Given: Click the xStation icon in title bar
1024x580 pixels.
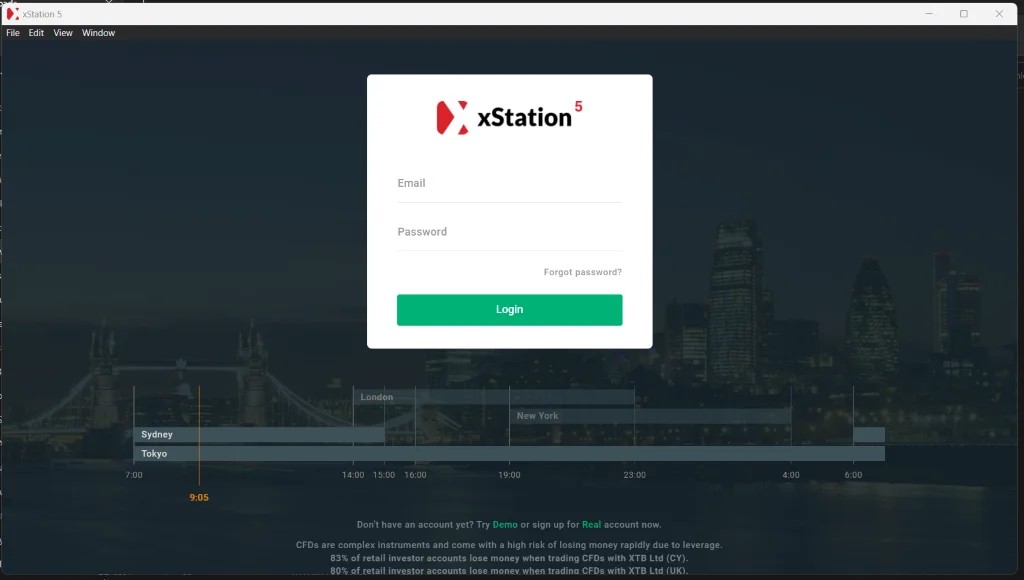Looking at the screenshot, I should 12,14.
